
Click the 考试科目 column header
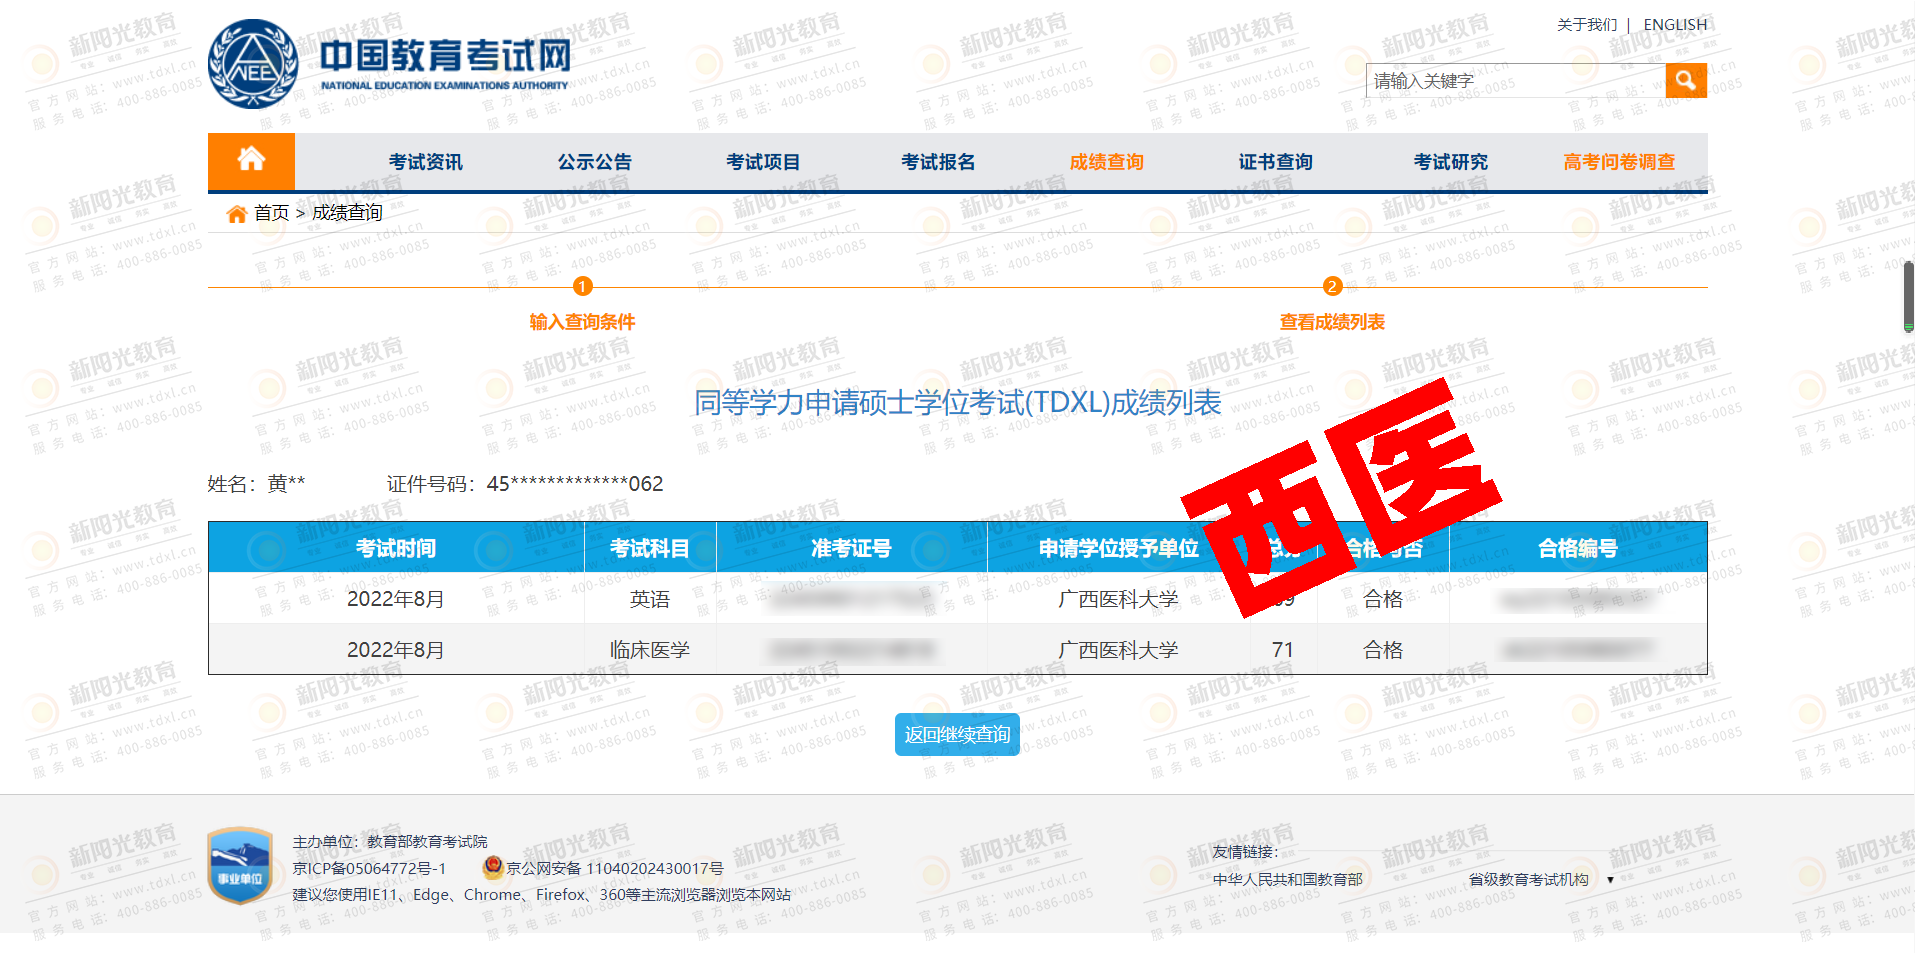click(x=650, y=548)
